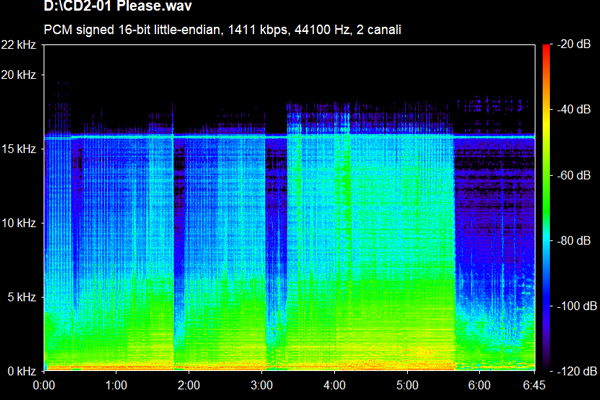Click the '-60 dB' color scale label

574,175
